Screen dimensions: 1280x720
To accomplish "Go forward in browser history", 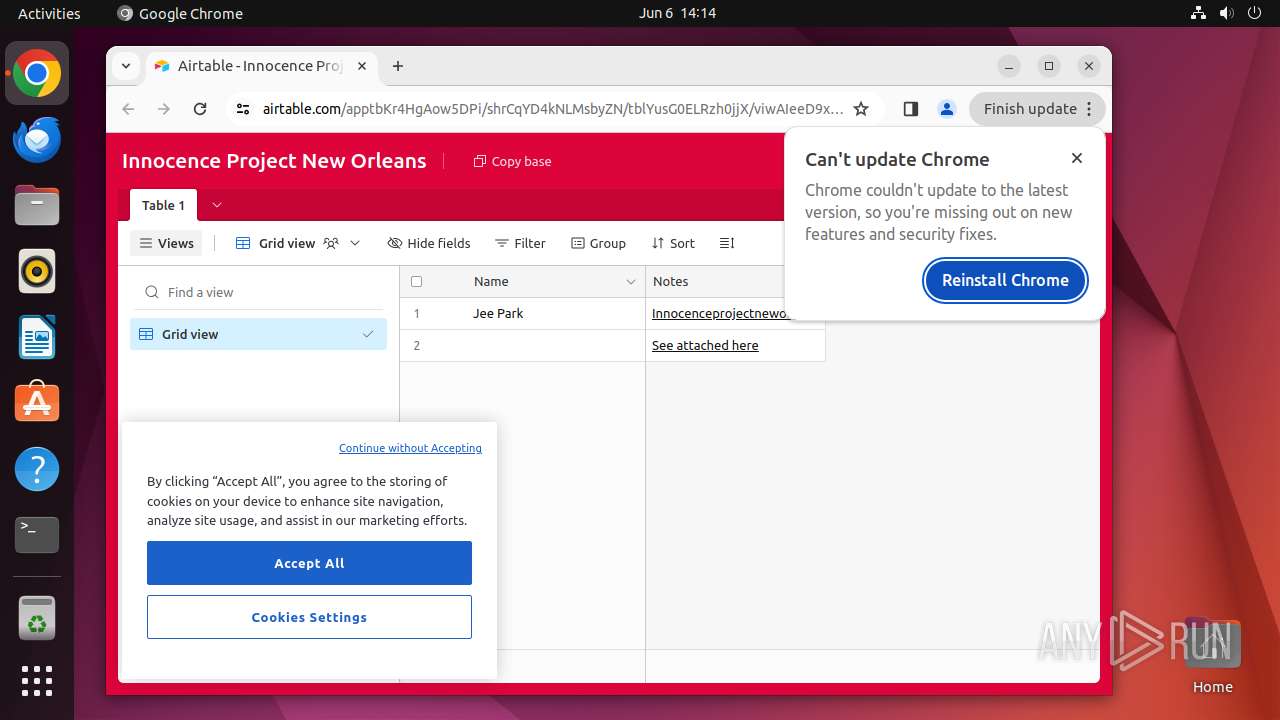I will (x=164, y=109).
